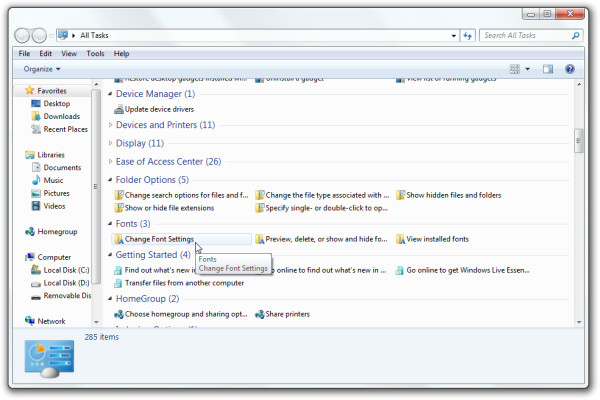Image resolution: width=600 pixels, height=400 pixels.
Task: Collapse the Getting Started group
Action: [110, 255]
